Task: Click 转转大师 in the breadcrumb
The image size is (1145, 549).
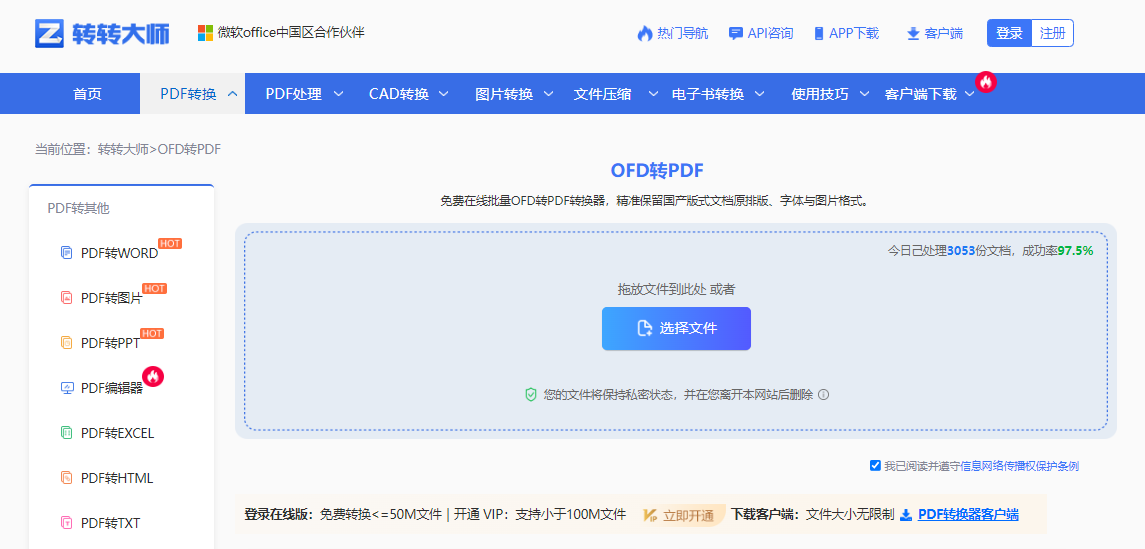Action: [123, 150]
